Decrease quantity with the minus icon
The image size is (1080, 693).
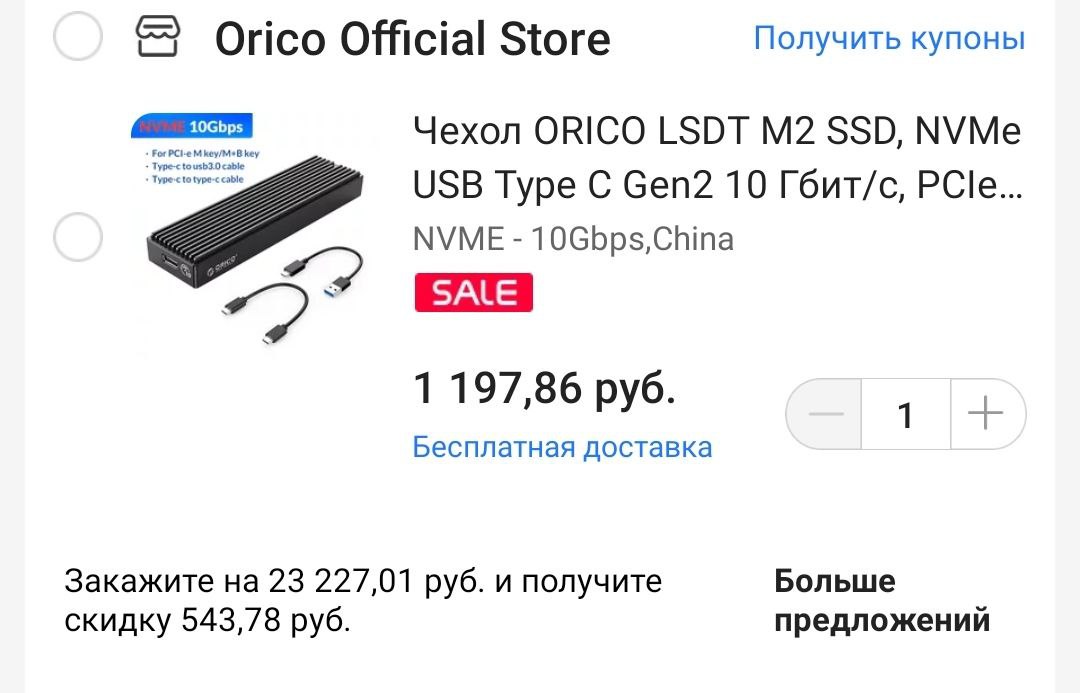[x=825, y=414]
